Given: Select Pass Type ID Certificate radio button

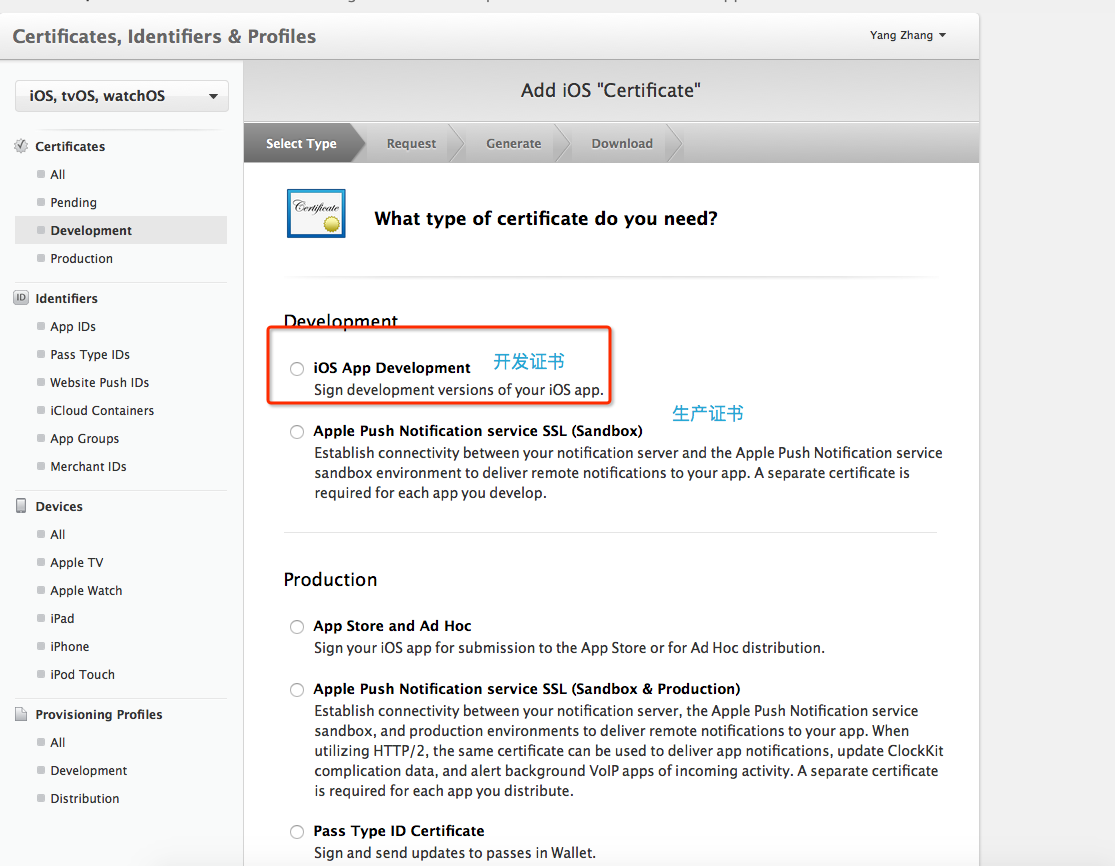Looking at the screenshot, I should (x=297, y=832).
